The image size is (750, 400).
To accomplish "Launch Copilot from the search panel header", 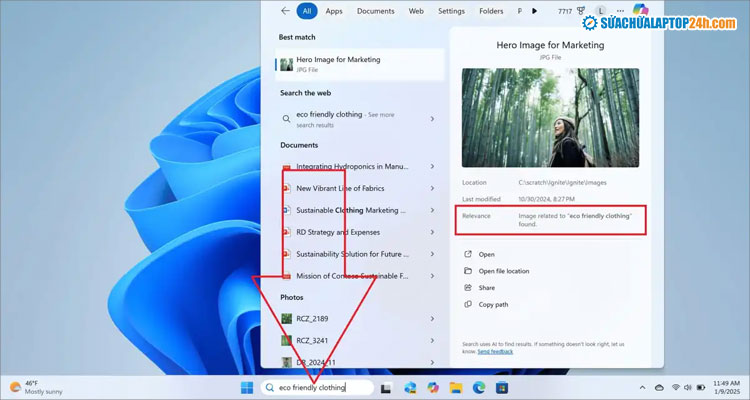I will 640,10.
